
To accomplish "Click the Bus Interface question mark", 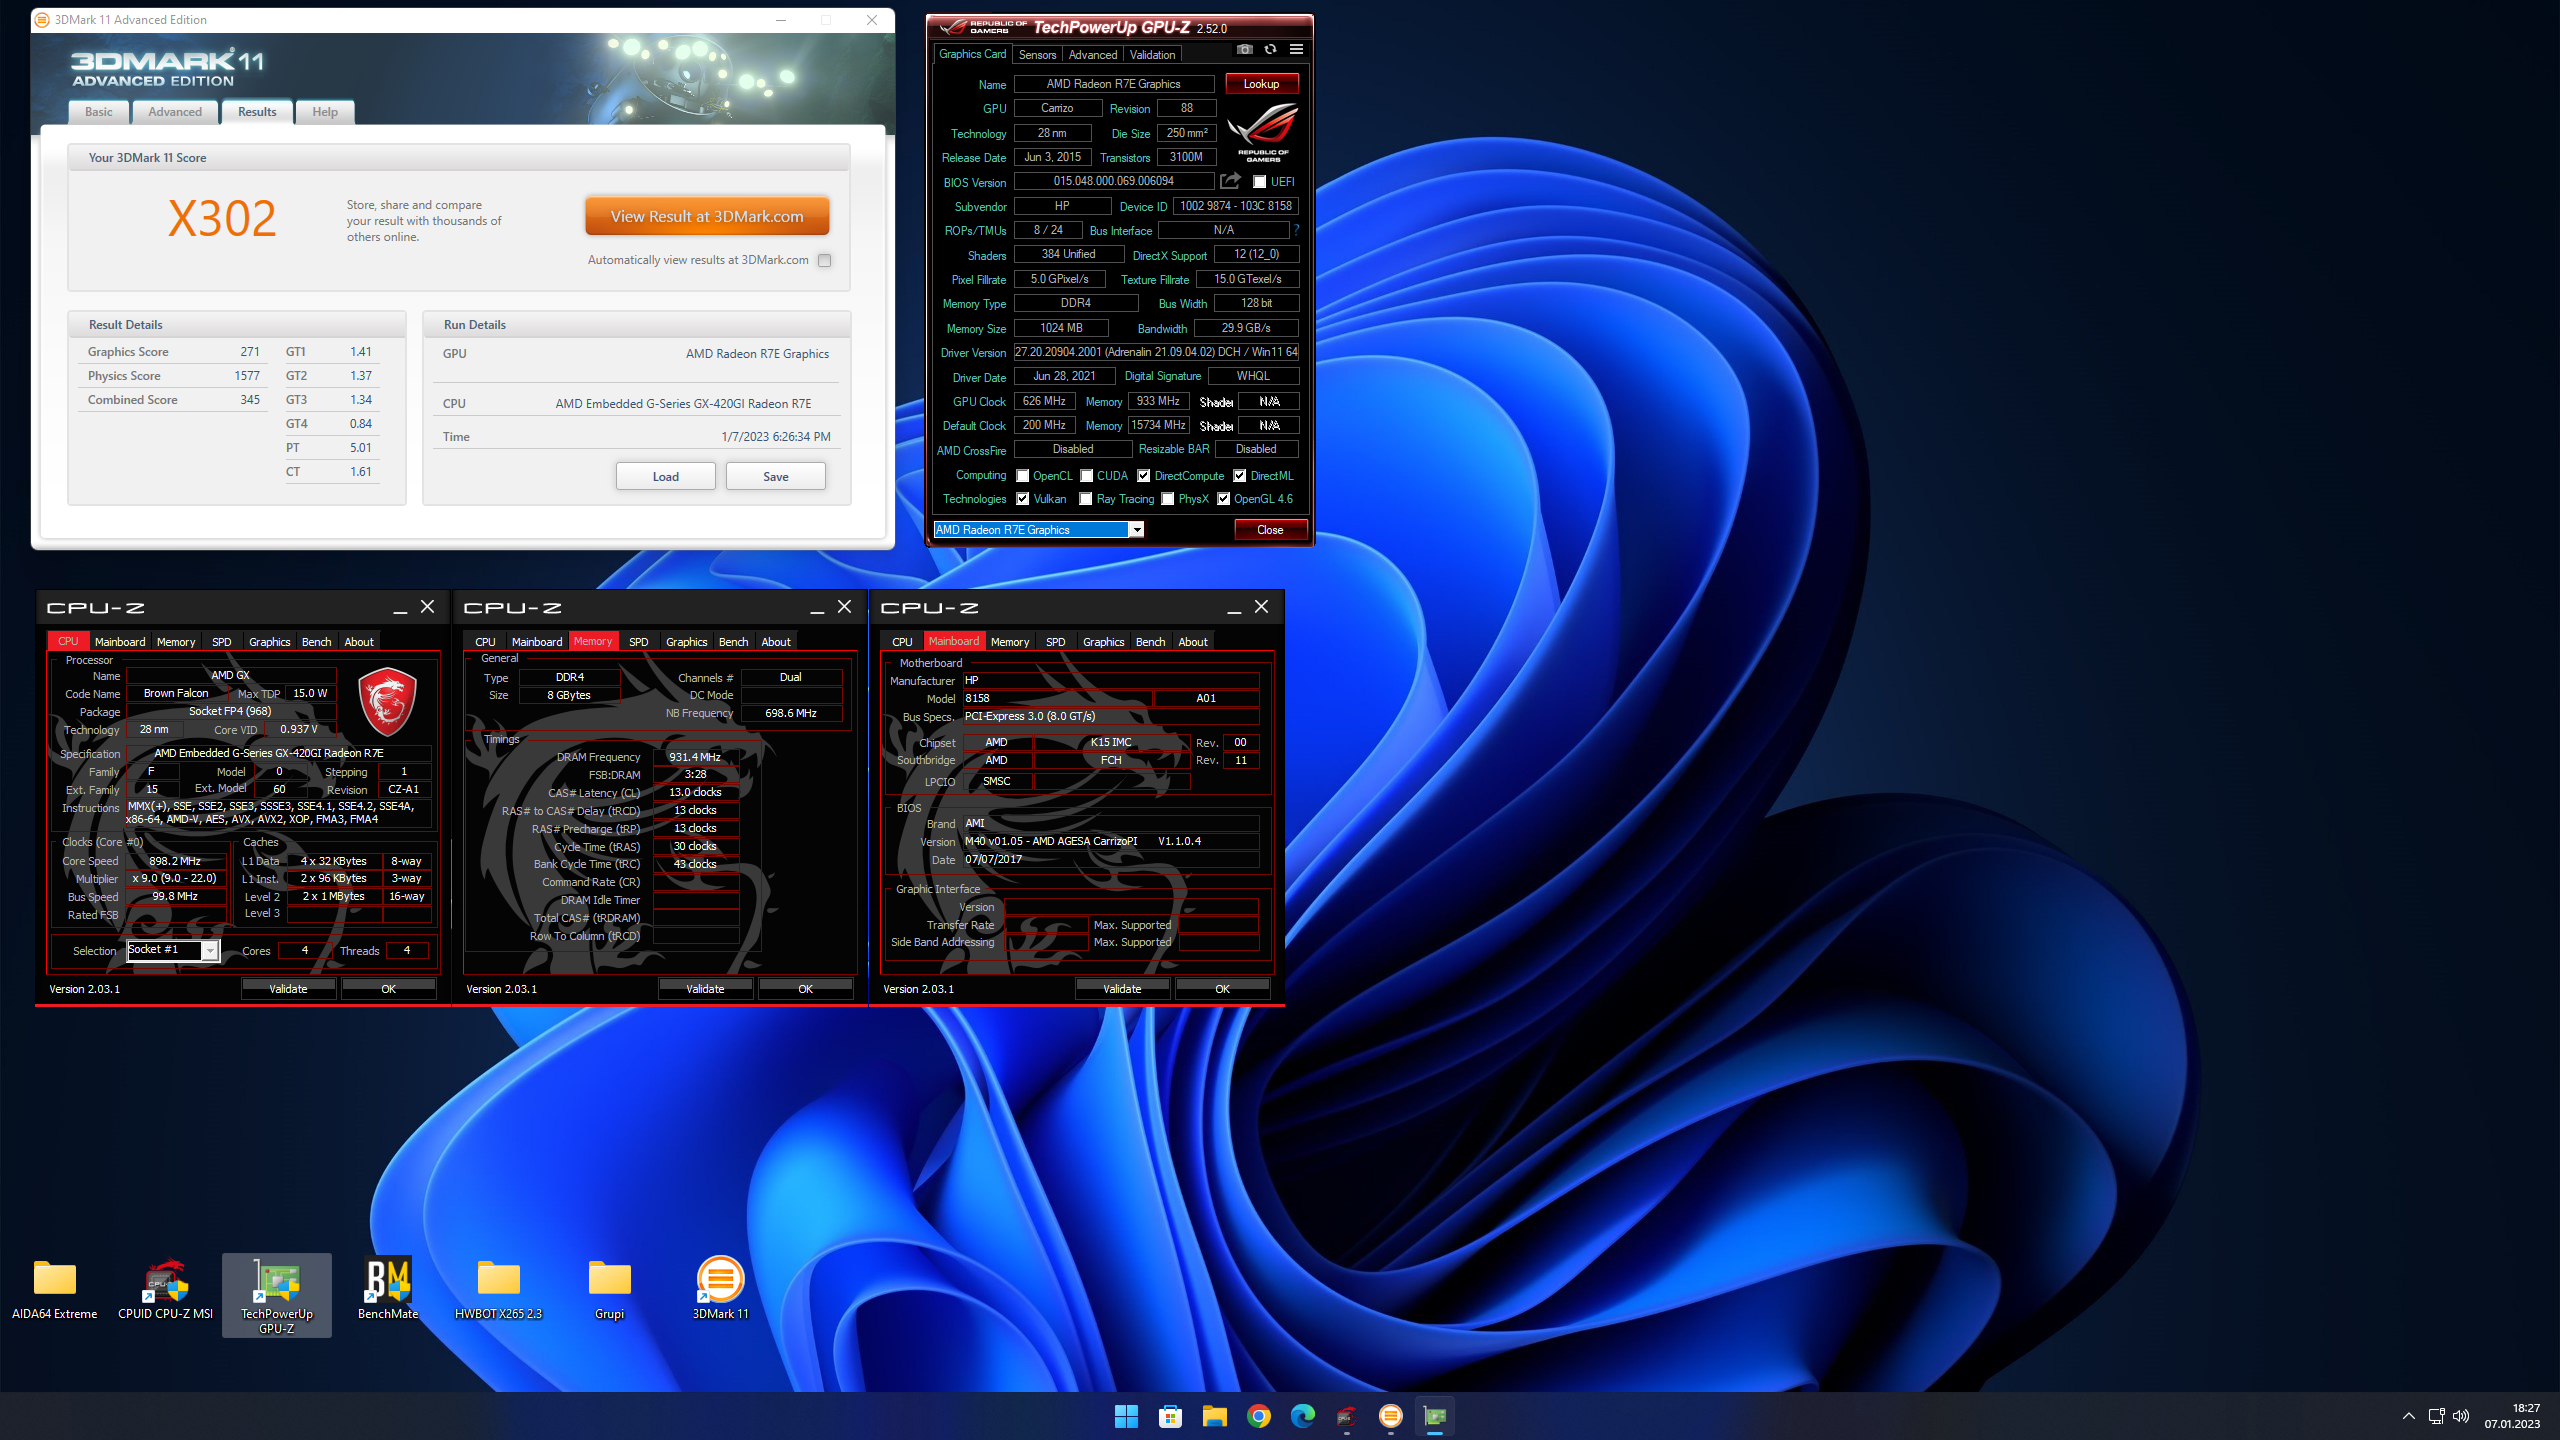I will coord(1297,231).
